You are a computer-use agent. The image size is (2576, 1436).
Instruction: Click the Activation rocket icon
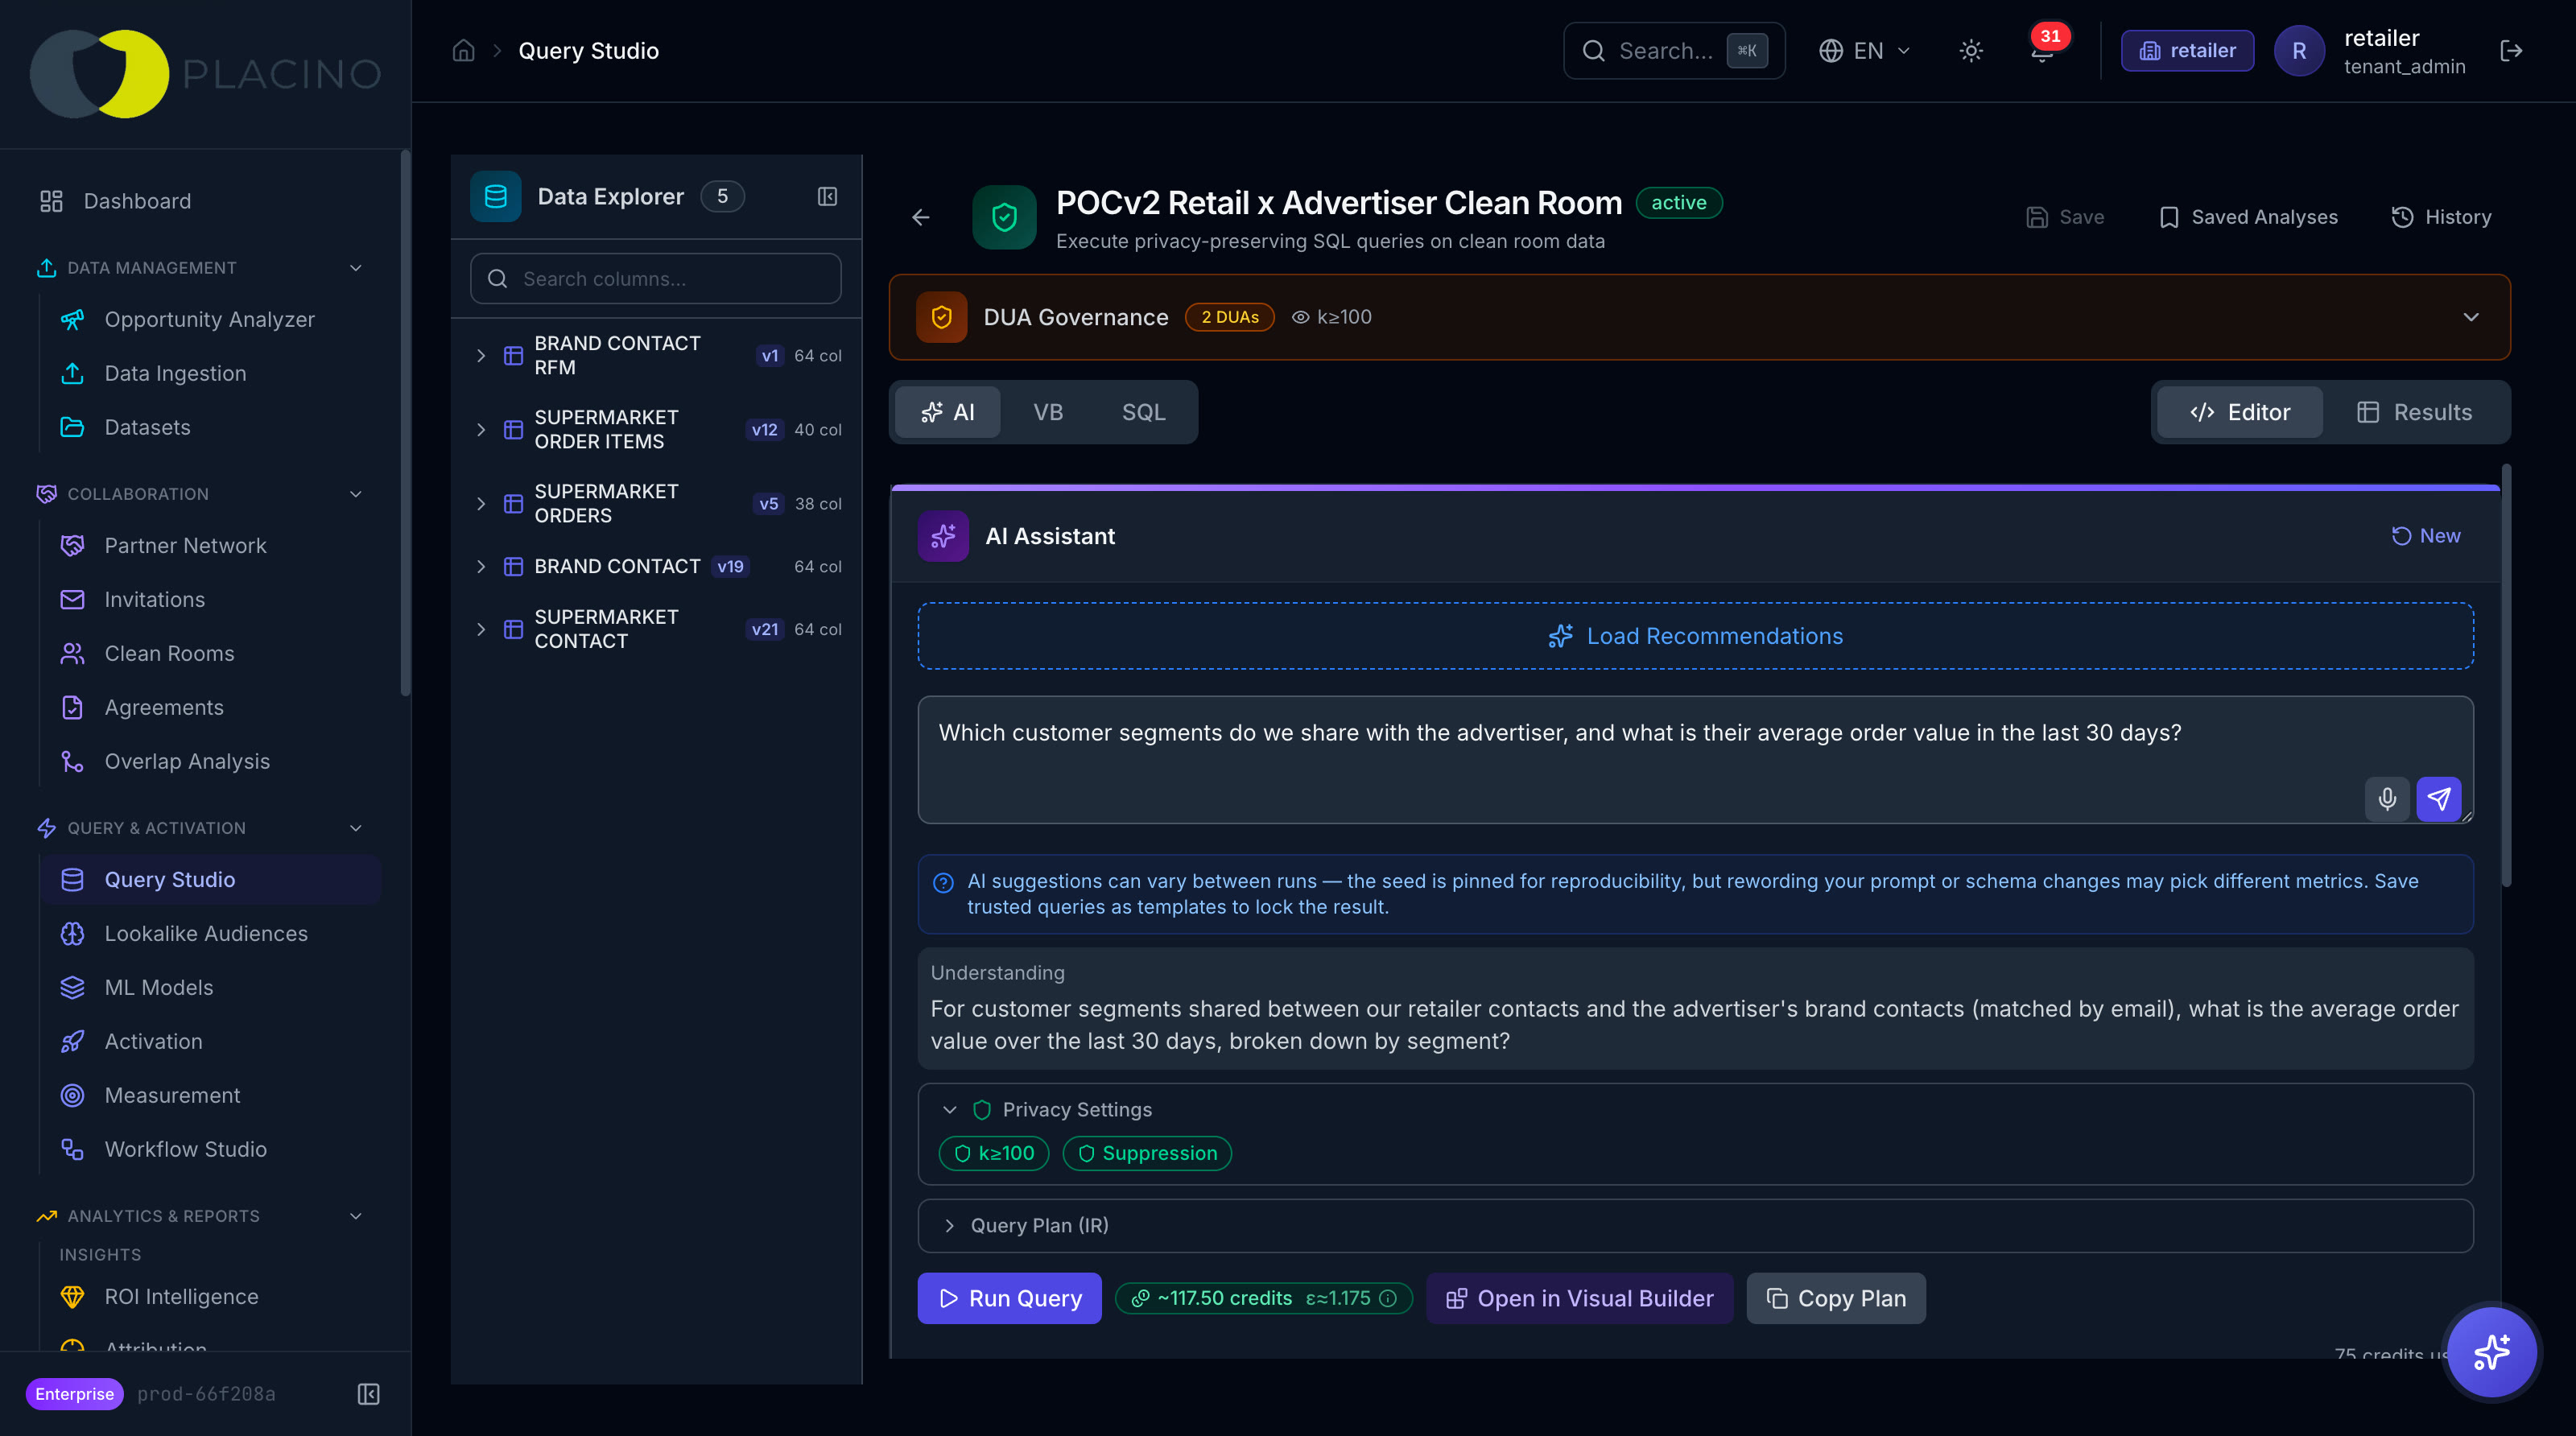[72, 1041]
